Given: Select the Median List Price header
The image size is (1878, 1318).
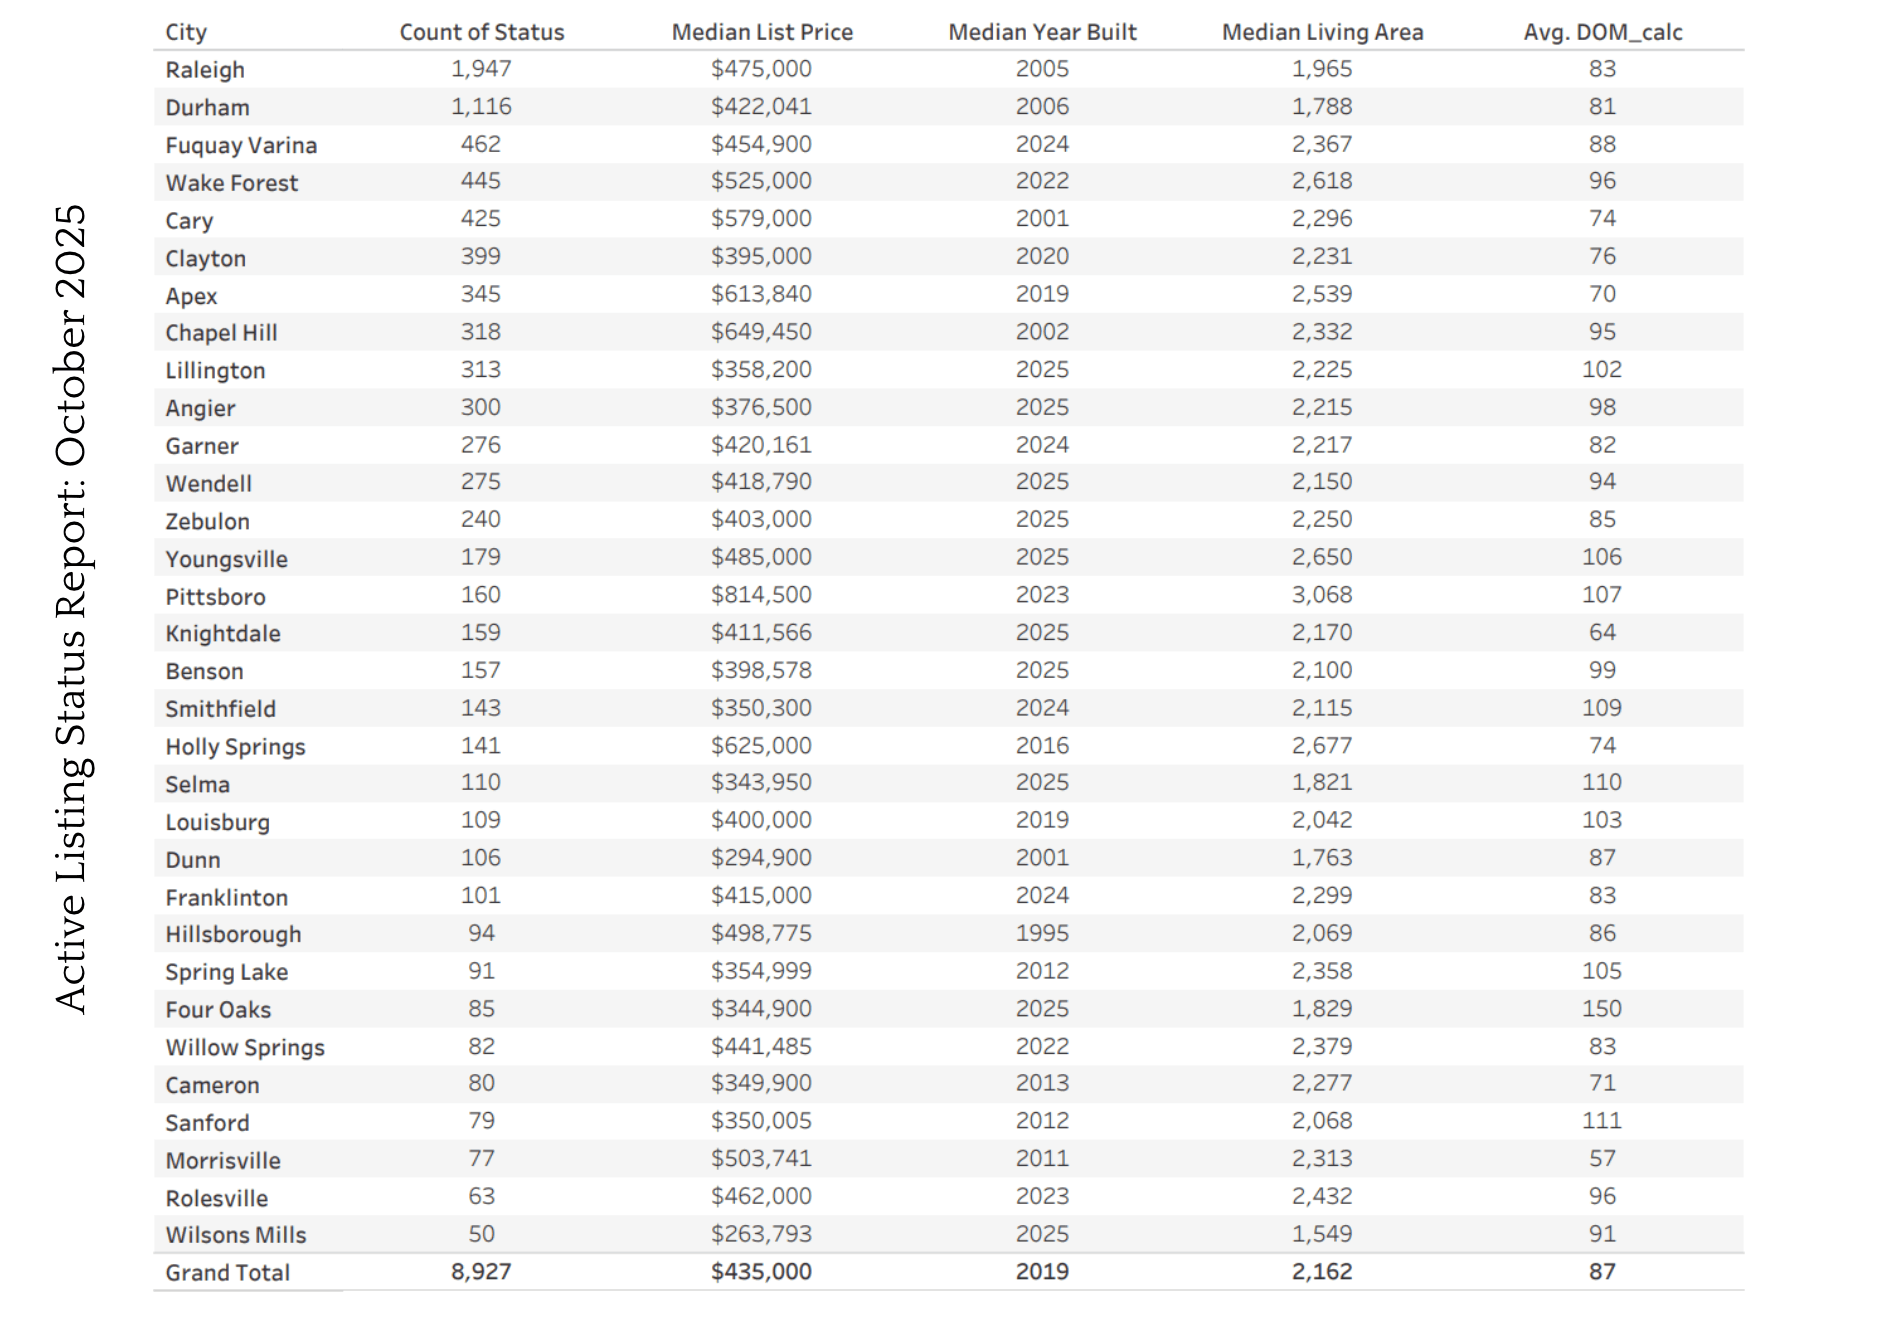Looking at the screenshot, I should click(x=762, y=32).
